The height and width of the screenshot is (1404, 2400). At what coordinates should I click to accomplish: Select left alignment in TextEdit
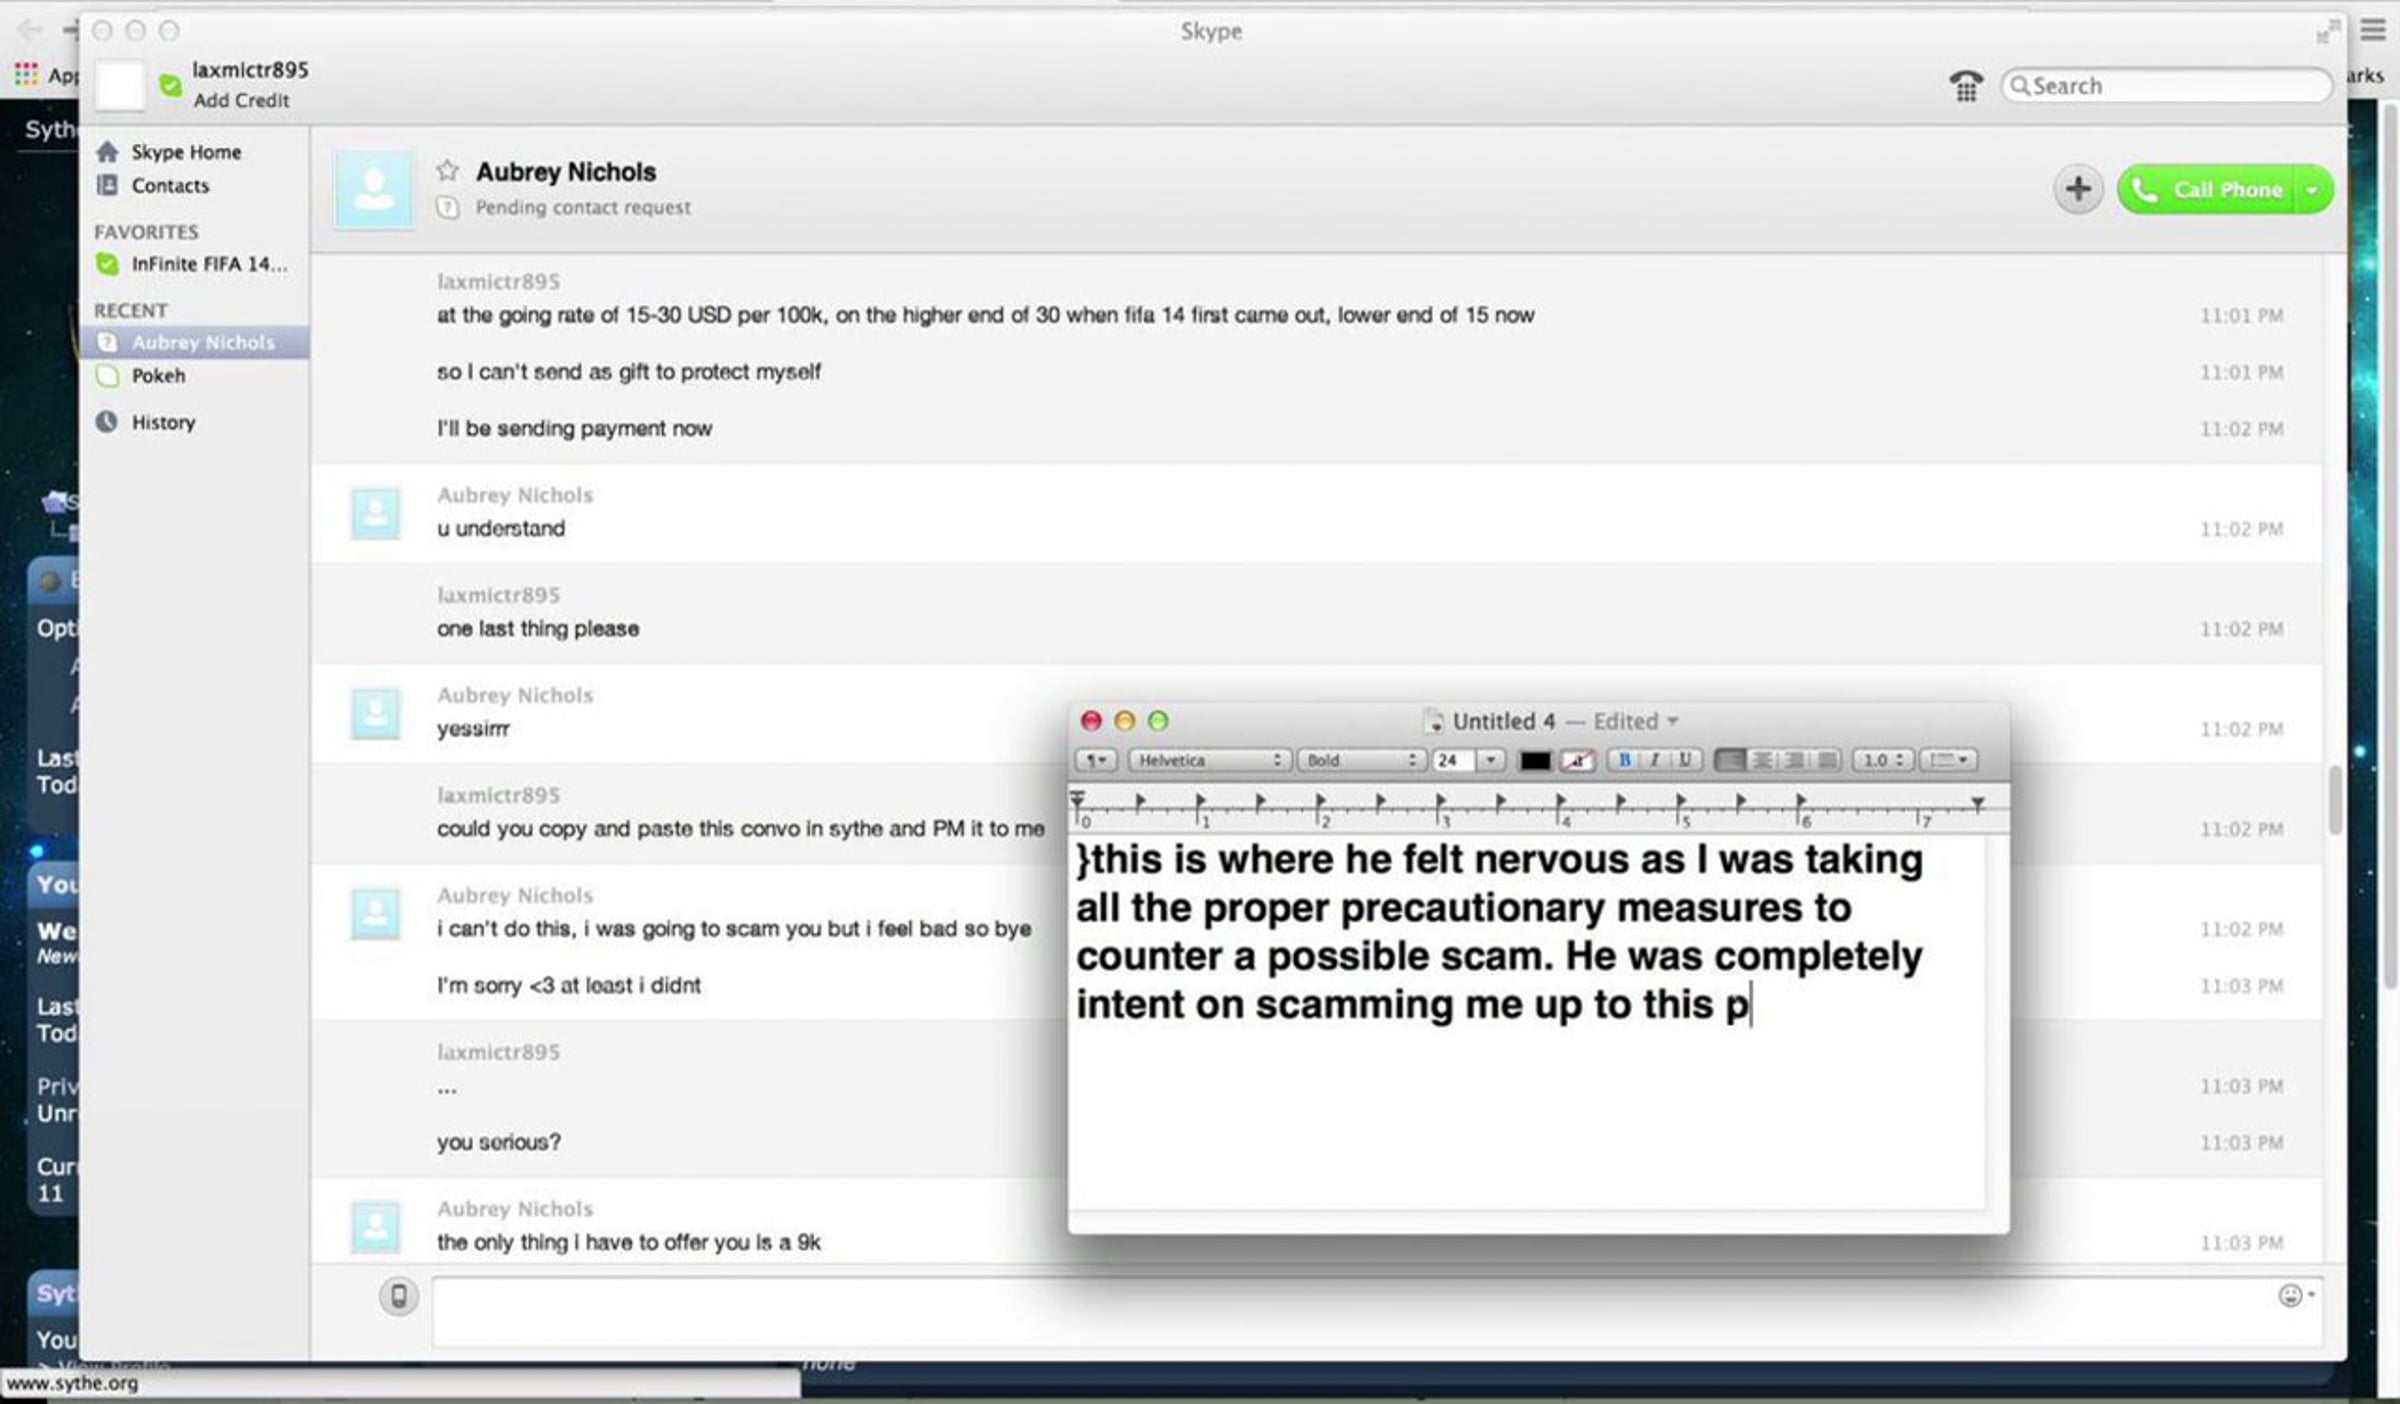pyautogui.click(x=1730, y=760)
